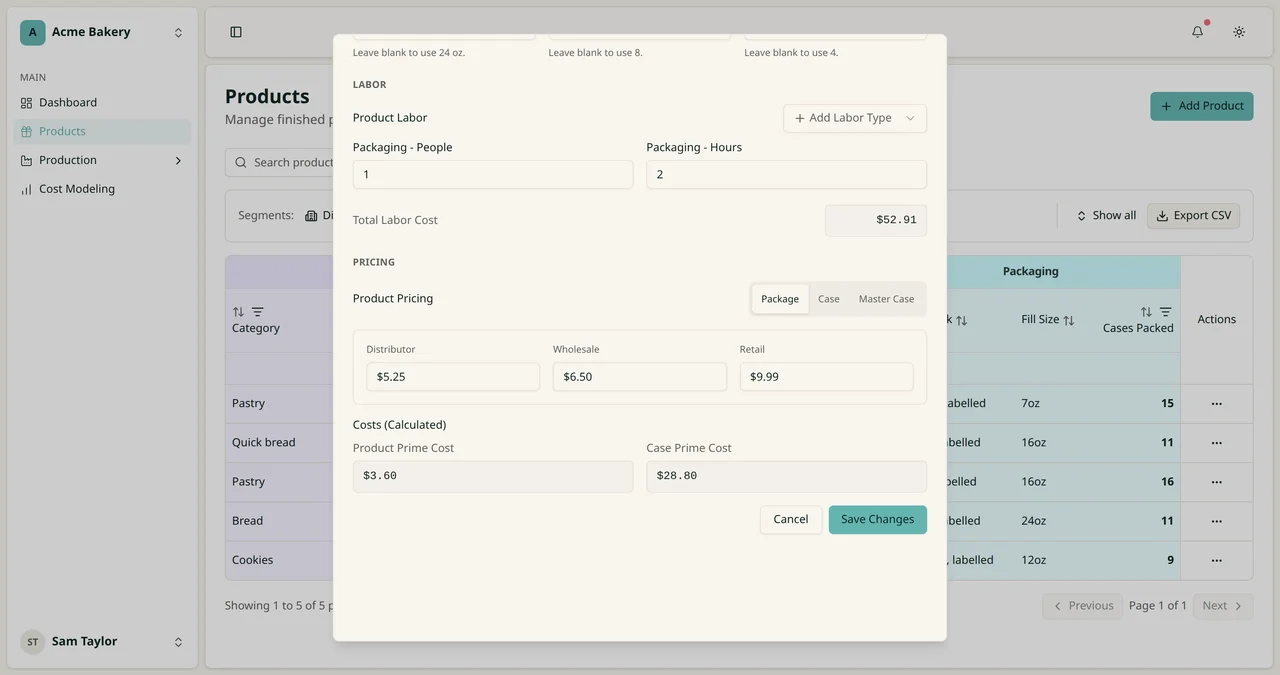
Task: Expand Show all columns
Action: click(1106, 216)
